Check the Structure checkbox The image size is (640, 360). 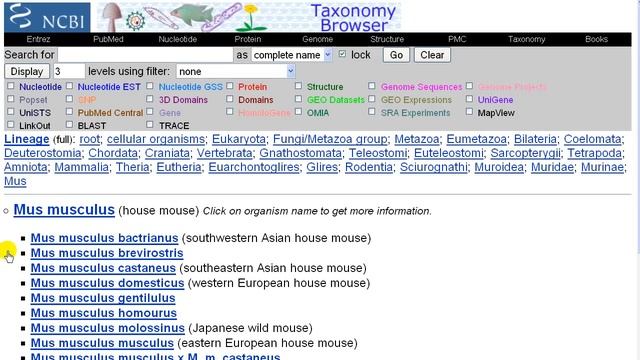[x=298, y=86]
